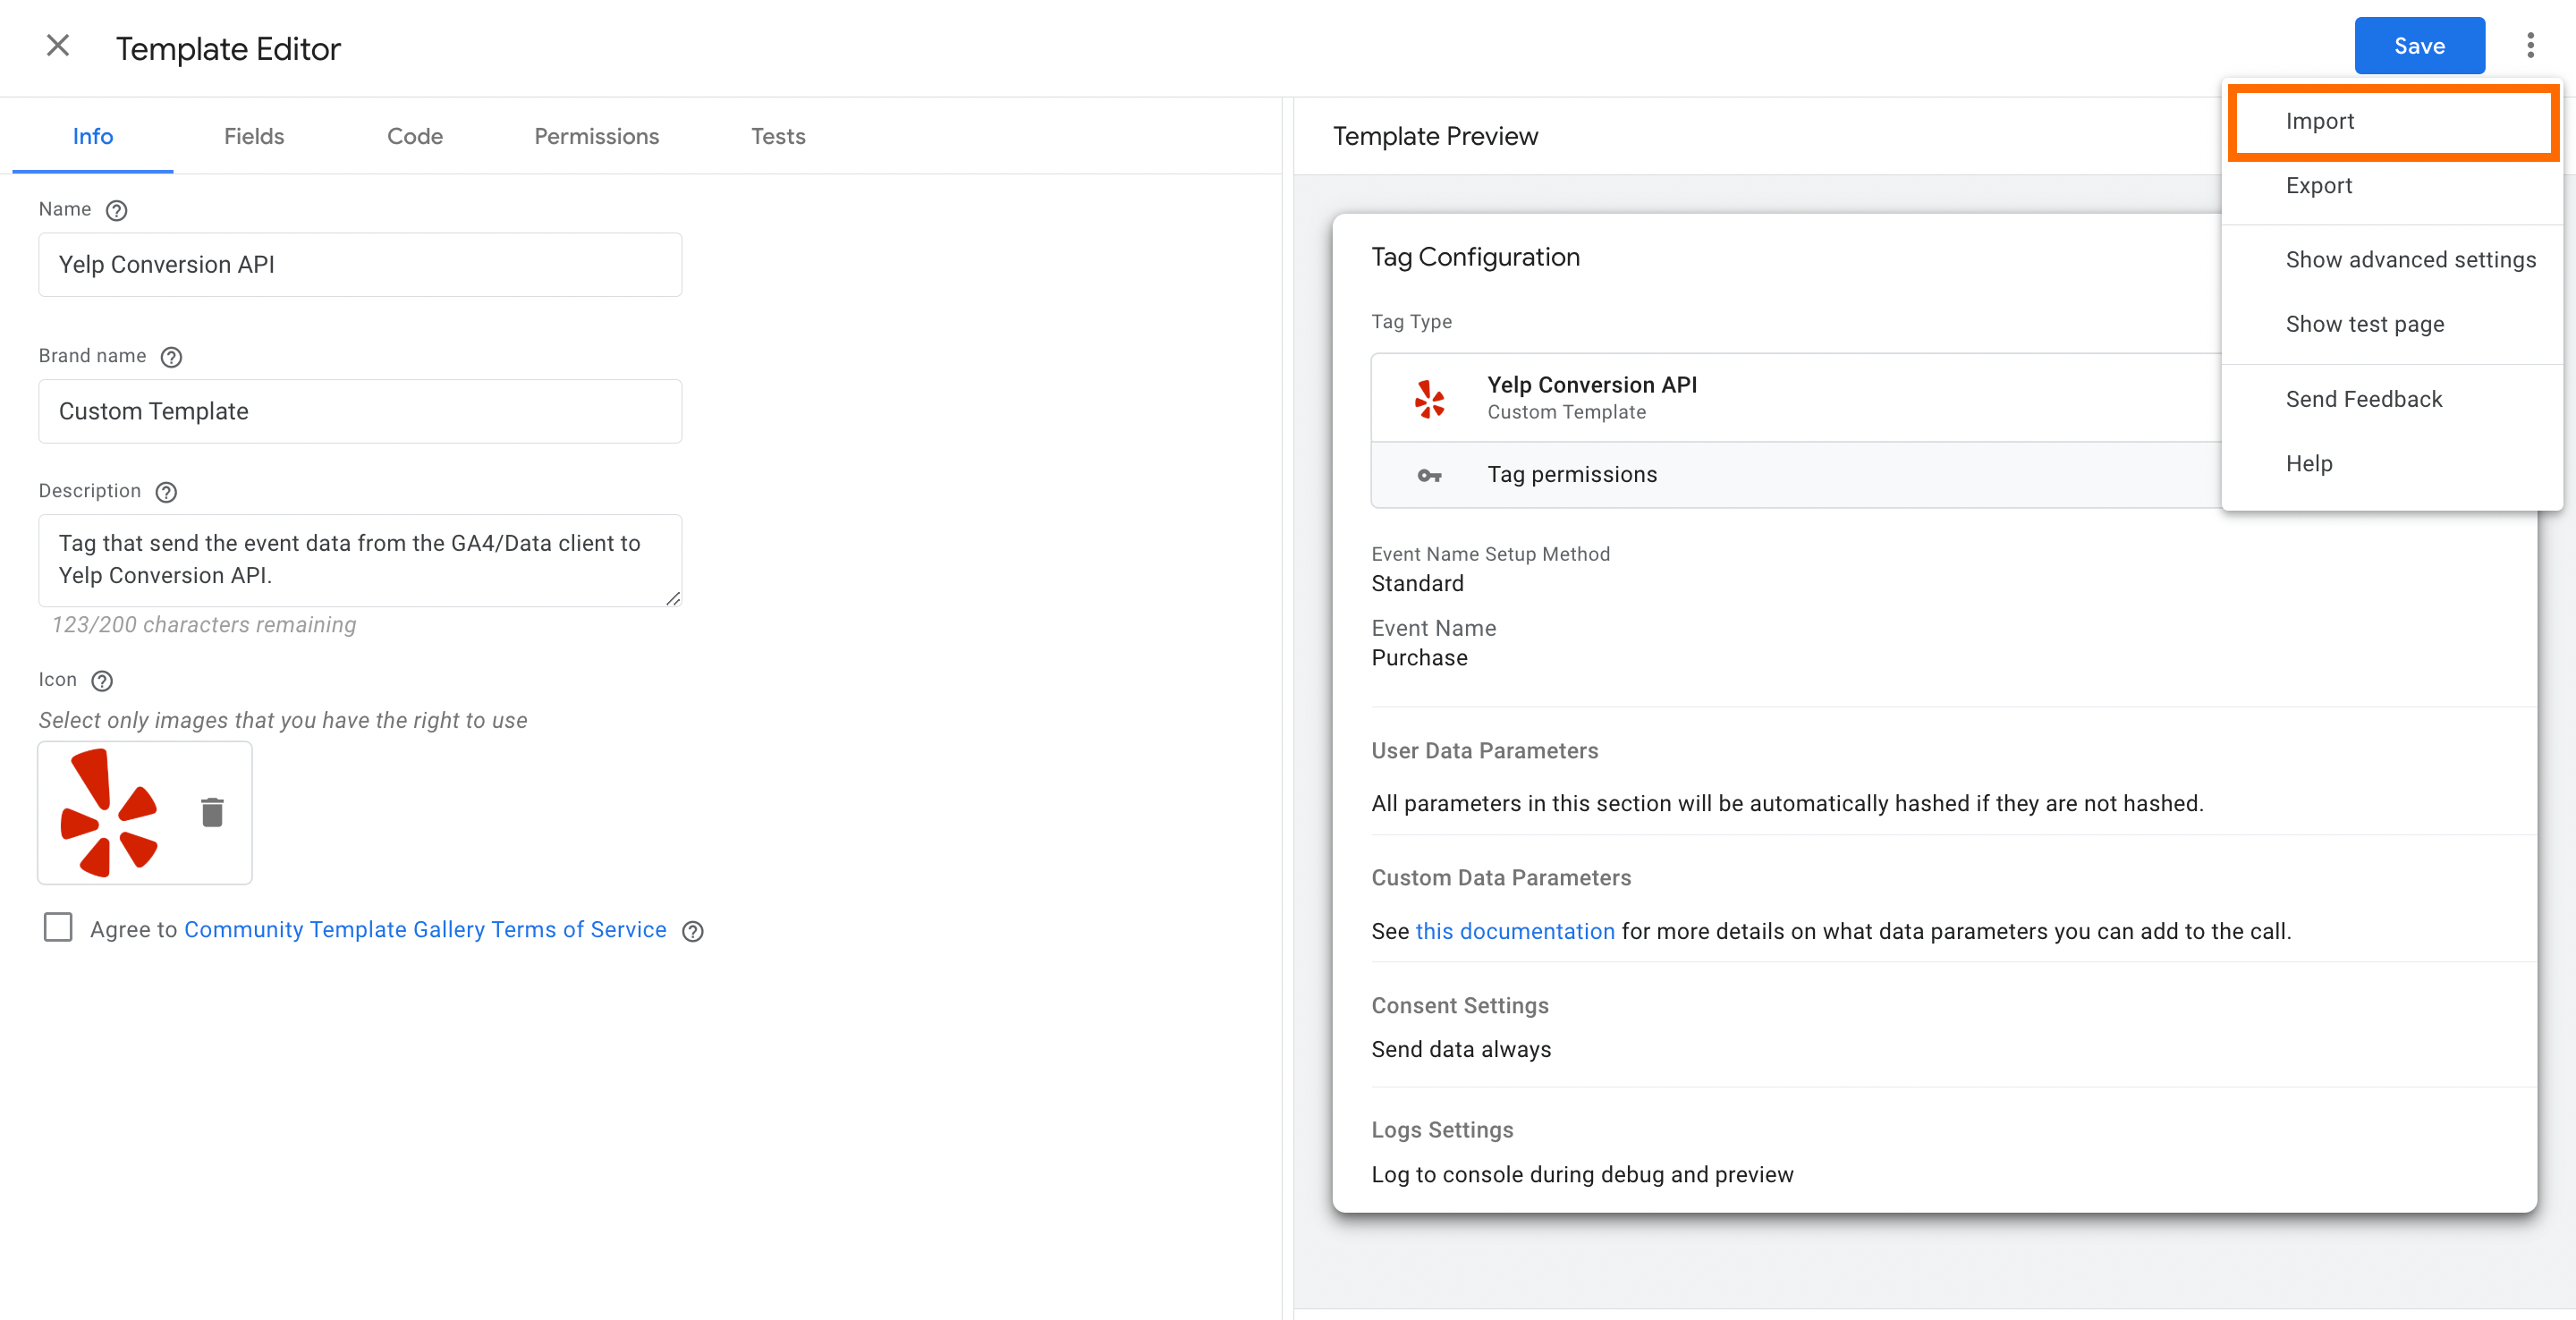Image resolution: width=2576 pixels, height=1320 pixels.
Task: Switch to the Tests tab
Action: [778, 136]
